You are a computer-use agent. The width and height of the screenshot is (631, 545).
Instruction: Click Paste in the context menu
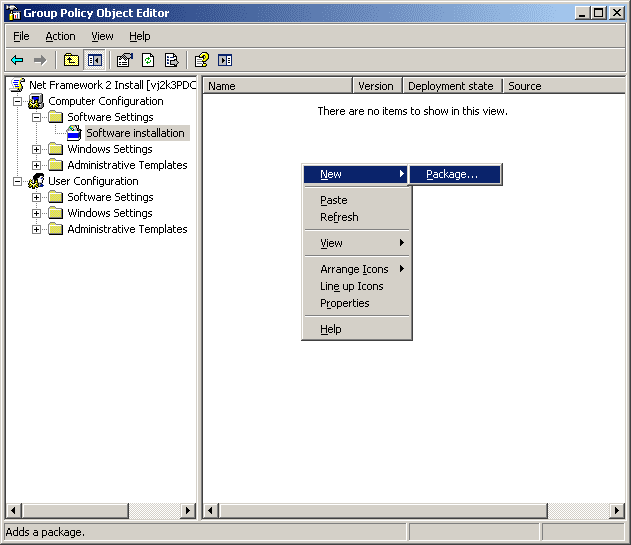click(357, 200)
